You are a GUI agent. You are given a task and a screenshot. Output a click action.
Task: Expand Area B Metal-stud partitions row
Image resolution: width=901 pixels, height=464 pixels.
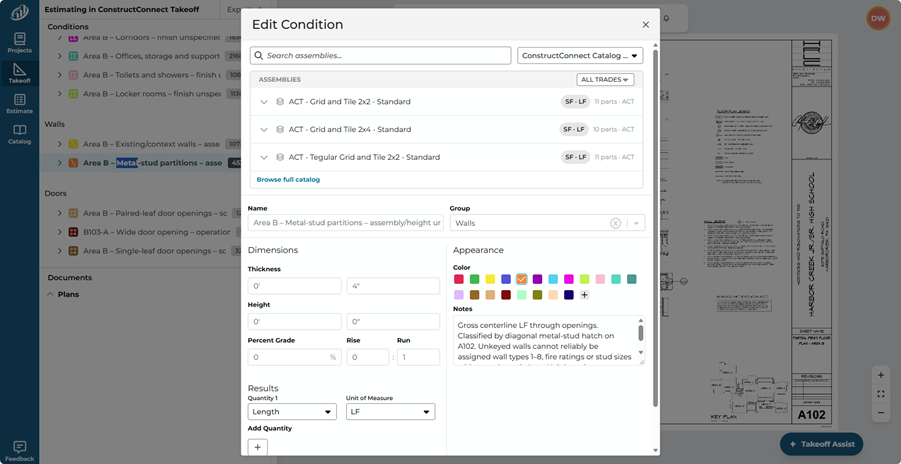pos(60,163)
